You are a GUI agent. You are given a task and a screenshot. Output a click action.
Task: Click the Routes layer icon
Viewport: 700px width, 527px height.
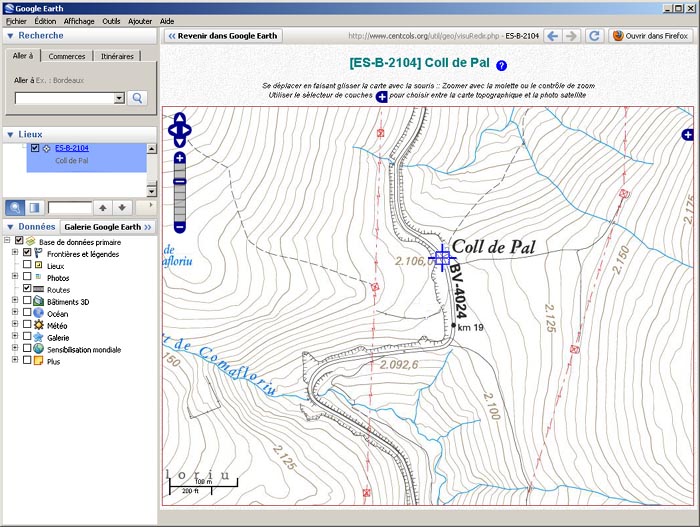pyautogui.click(x=38, y=289)
